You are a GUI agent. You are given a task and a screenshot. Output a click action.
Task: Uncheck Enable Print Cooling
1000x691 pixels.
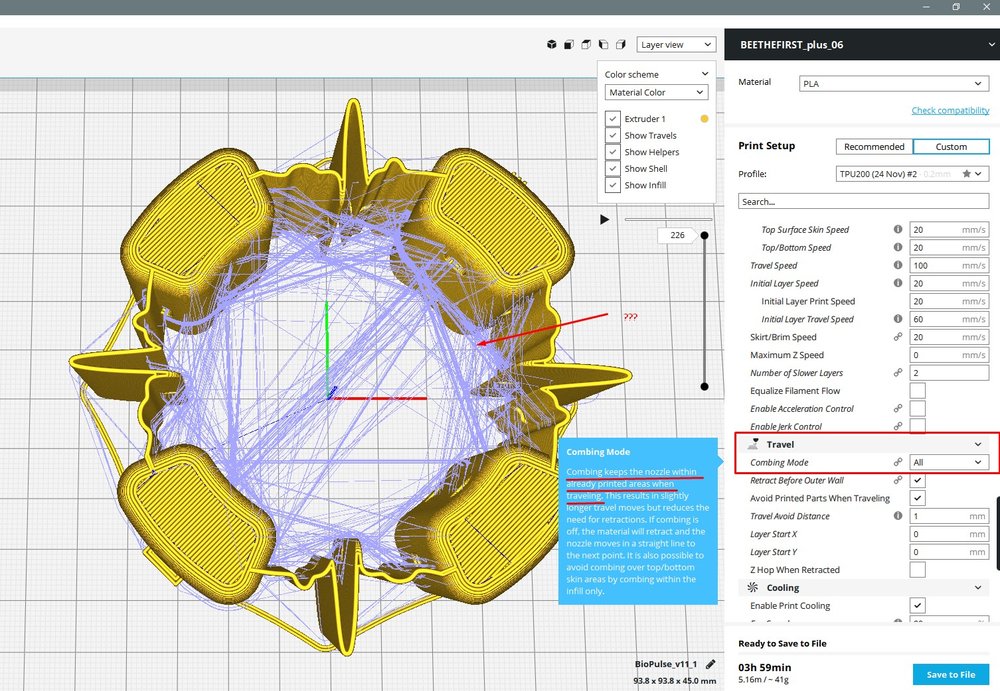coord(917,606)
